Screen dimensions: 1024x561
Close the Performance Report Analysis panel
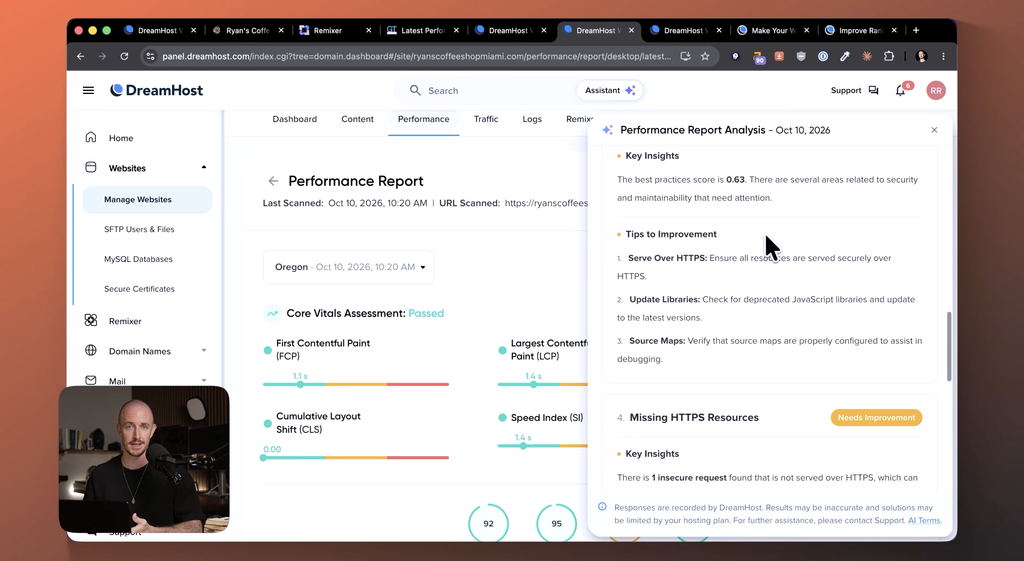pyautogui.click(x=934, y=130)
